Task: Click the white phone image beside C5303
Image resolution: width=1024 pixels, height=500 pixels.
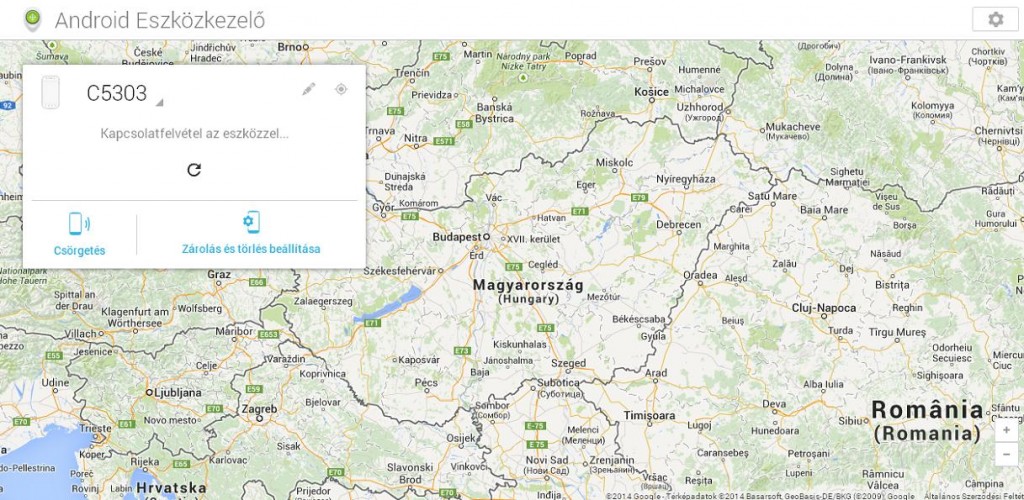Action: [x=50, y=93]
